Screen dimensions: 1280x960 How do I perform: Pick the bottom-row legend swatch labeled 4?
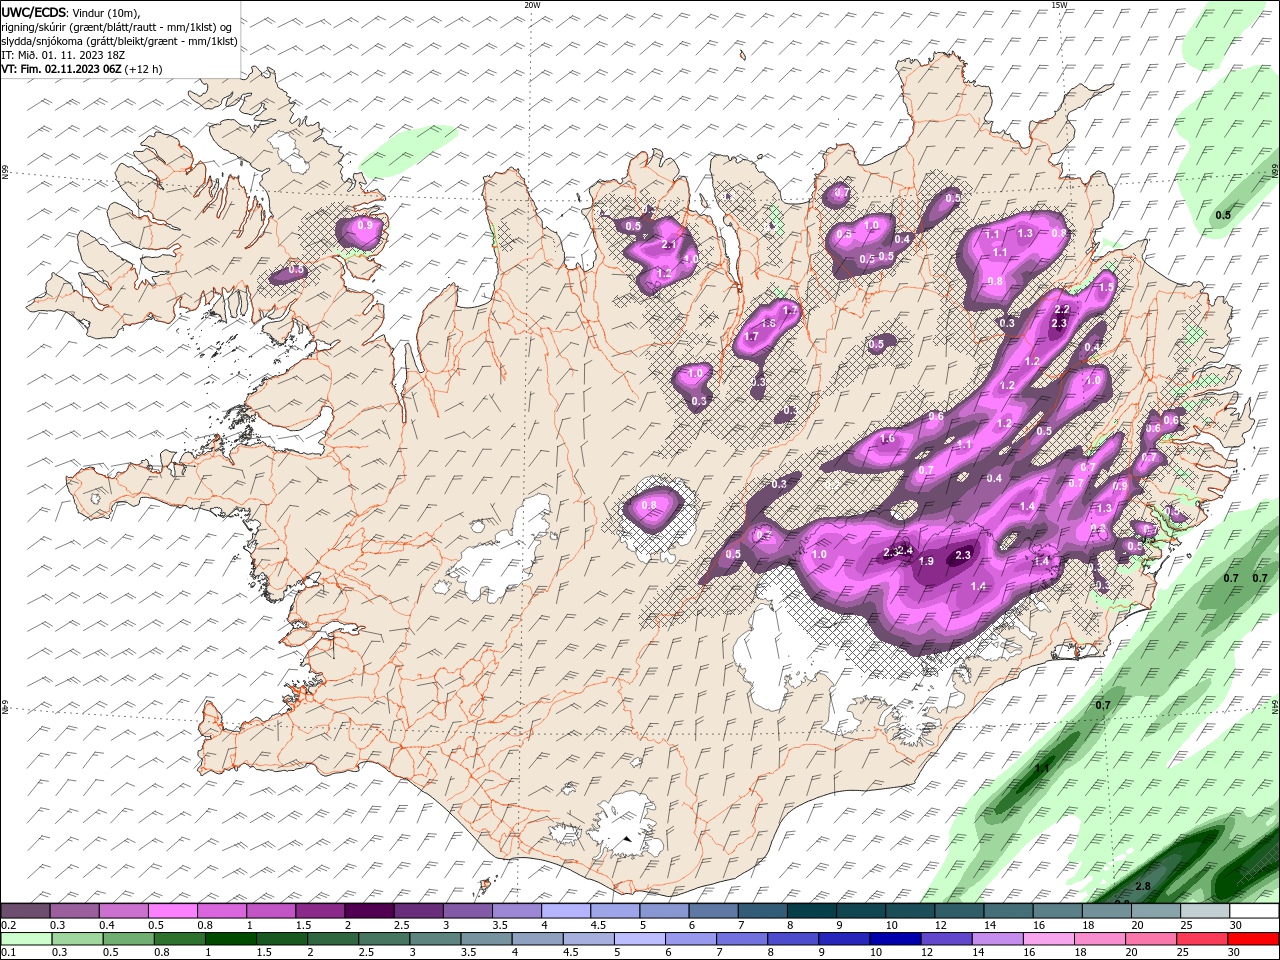coord(537,939)
